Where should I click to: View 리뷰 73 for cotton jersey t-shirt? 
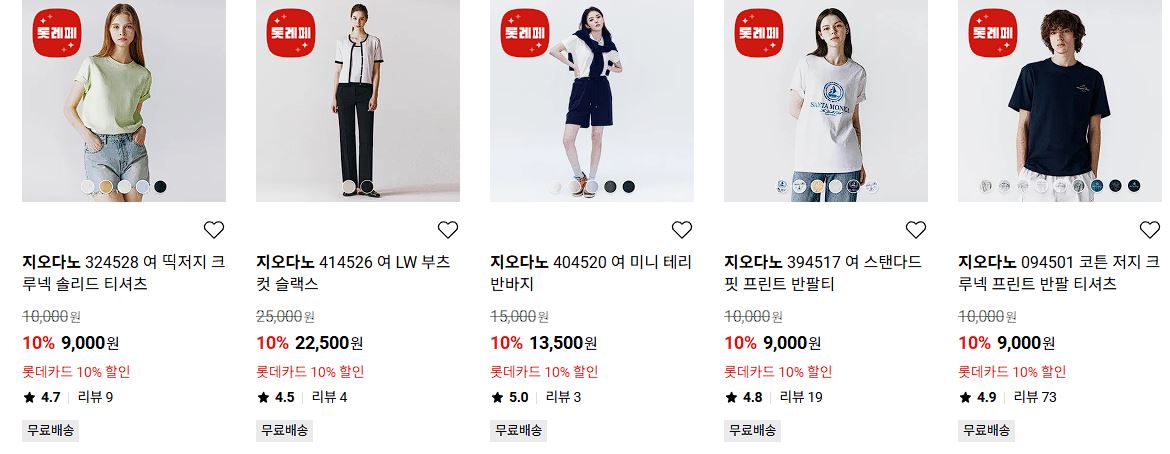1035,397
